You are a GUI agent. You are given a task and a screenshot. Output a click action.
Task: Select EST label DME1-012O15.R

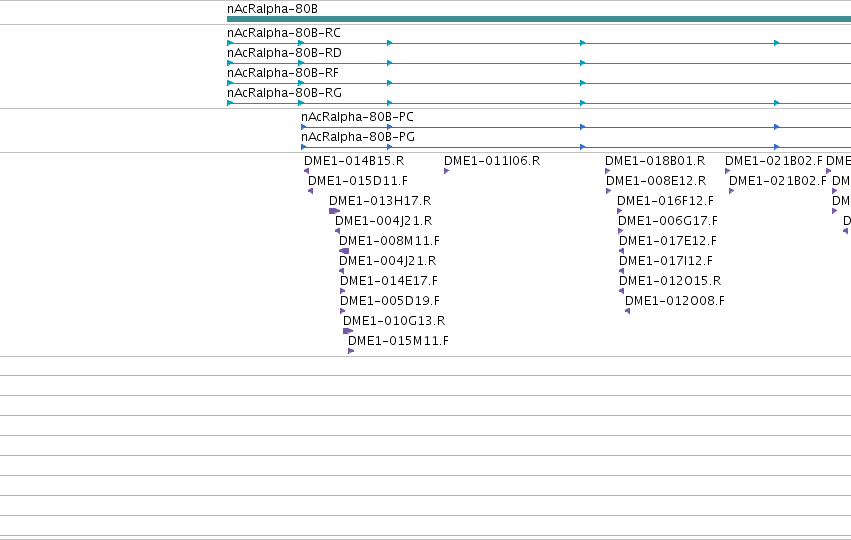(x=670, y=281)
